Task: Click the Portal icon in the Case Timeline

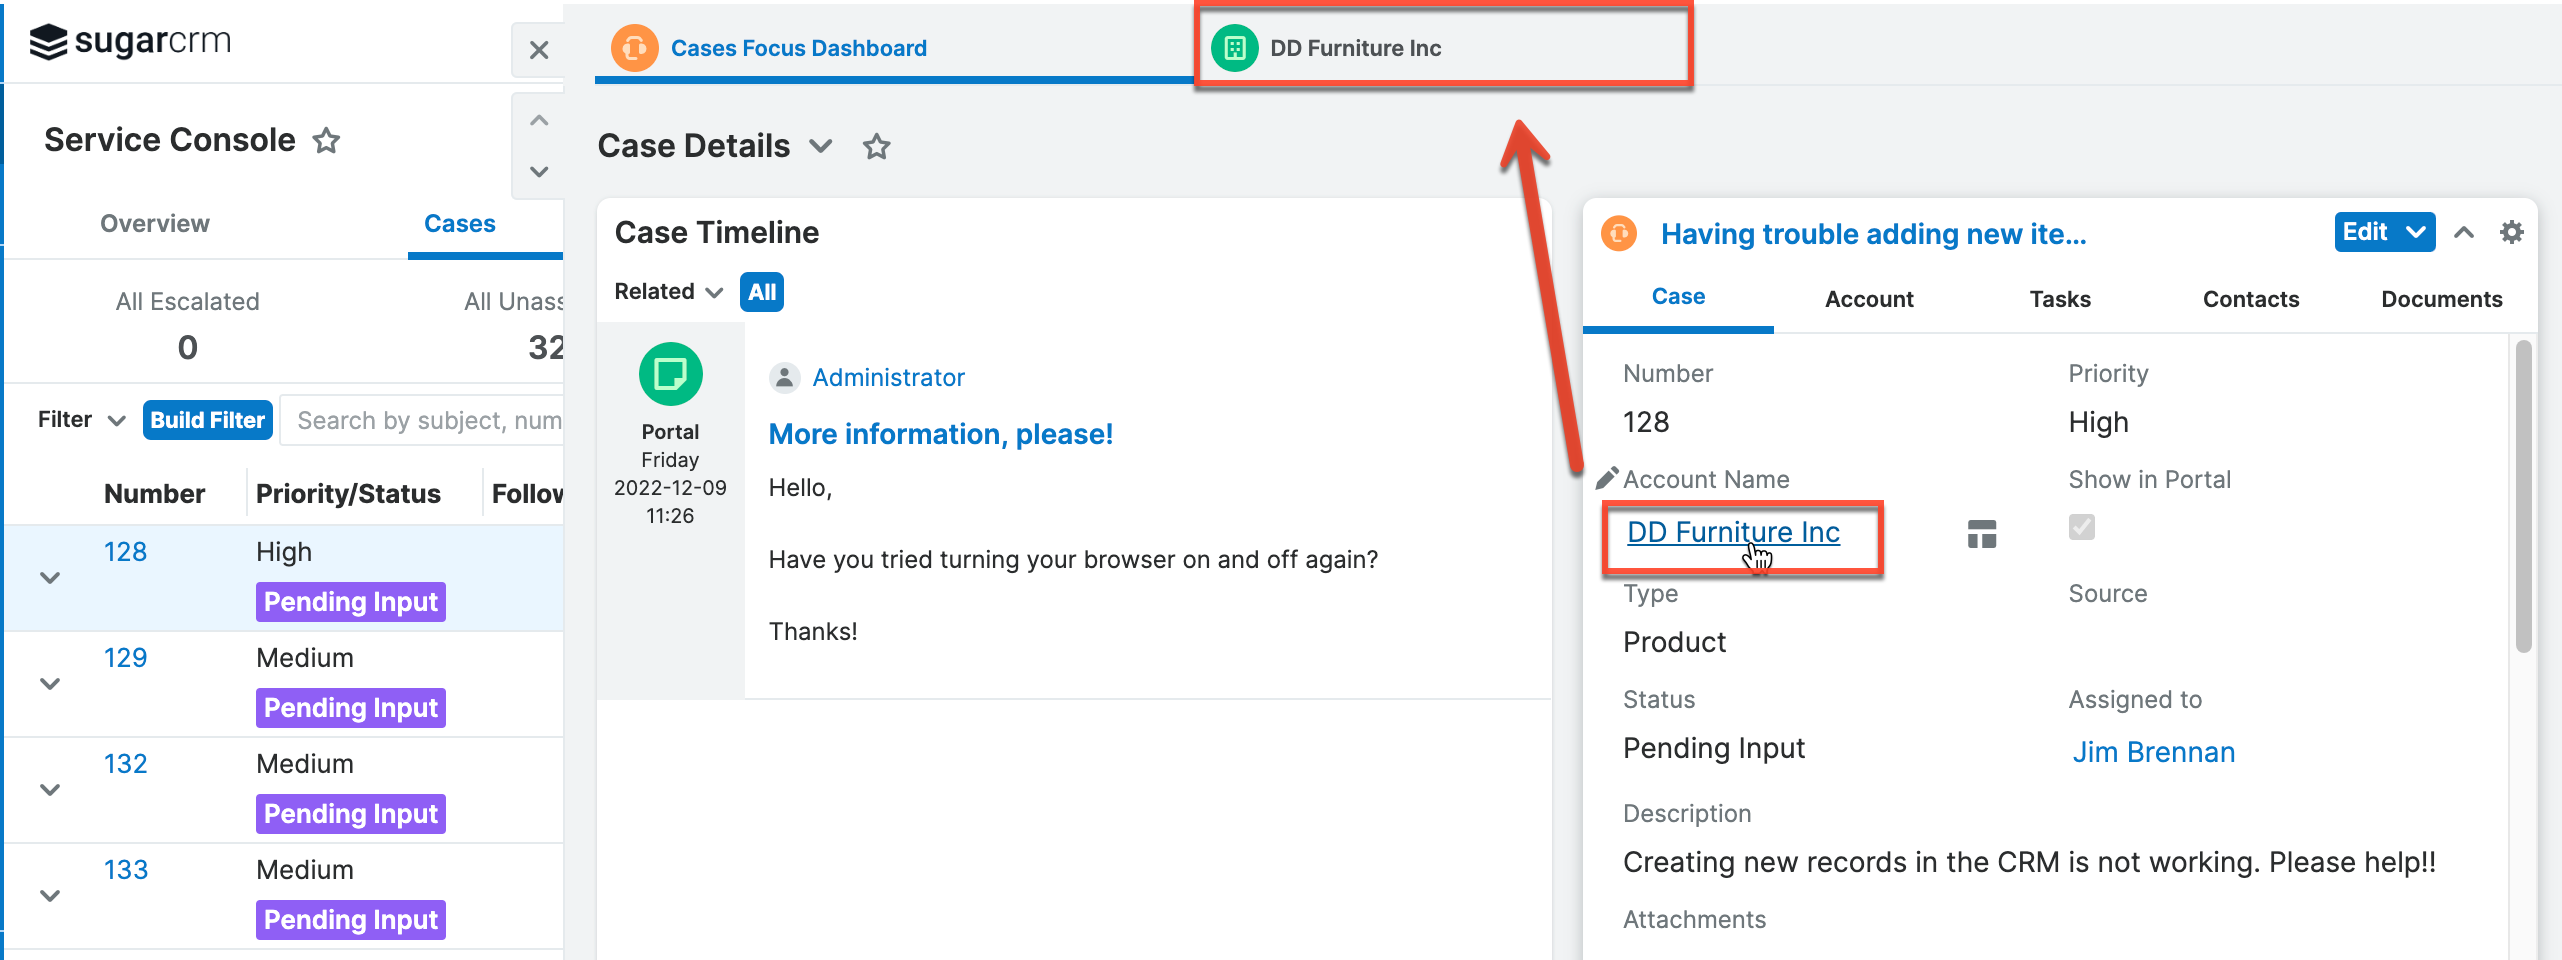Action: tap(669, 373)
